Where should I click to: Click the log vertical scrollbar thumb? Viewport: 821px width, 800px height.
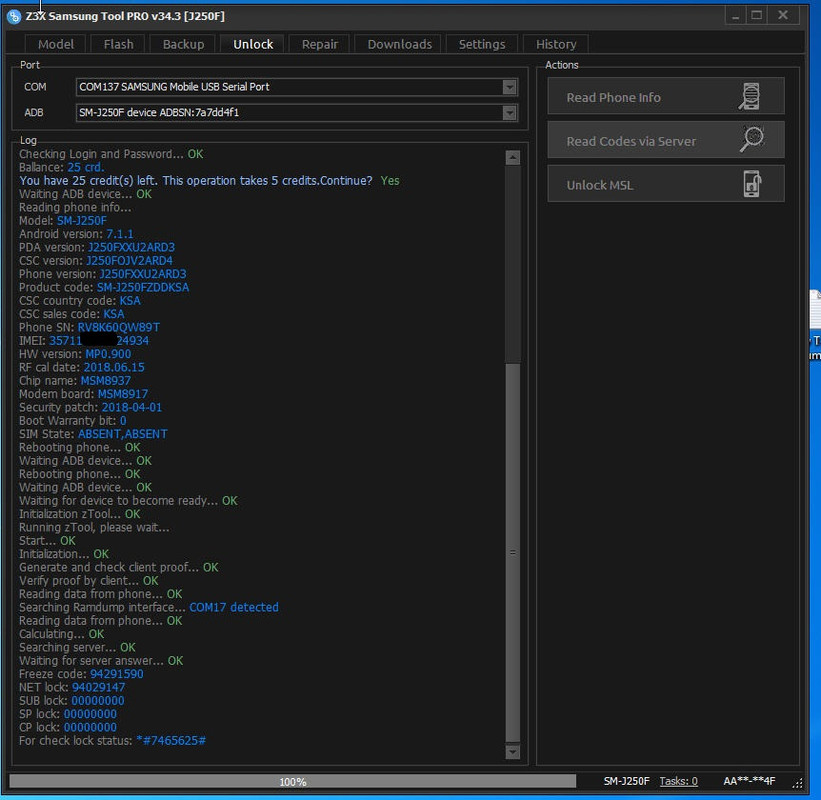[x=513, y=552]
